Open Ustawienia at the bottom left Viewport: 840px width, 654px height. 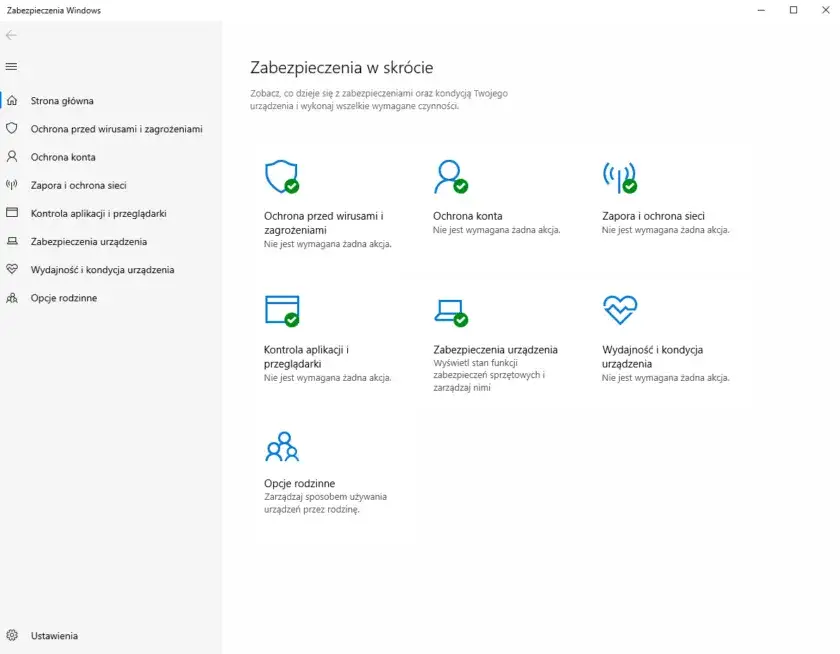(52, 635)
